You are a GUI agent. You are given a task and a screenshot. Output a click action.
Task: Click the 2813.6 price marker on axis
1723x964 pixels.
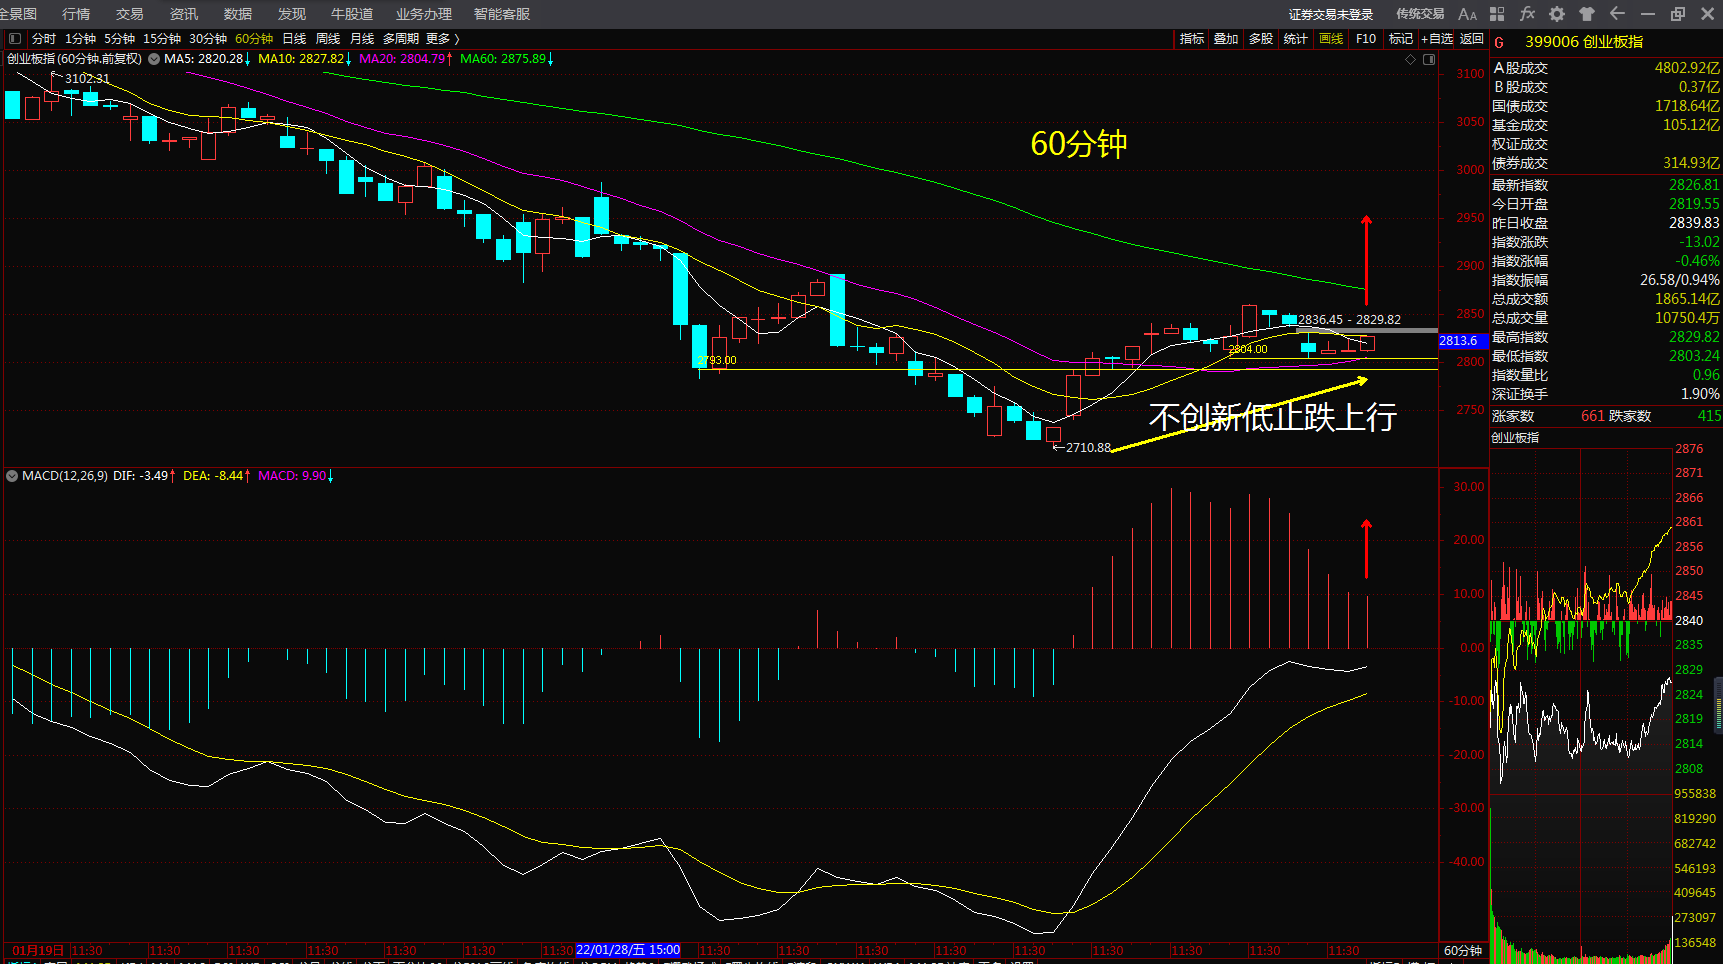tap(1458, 341)
